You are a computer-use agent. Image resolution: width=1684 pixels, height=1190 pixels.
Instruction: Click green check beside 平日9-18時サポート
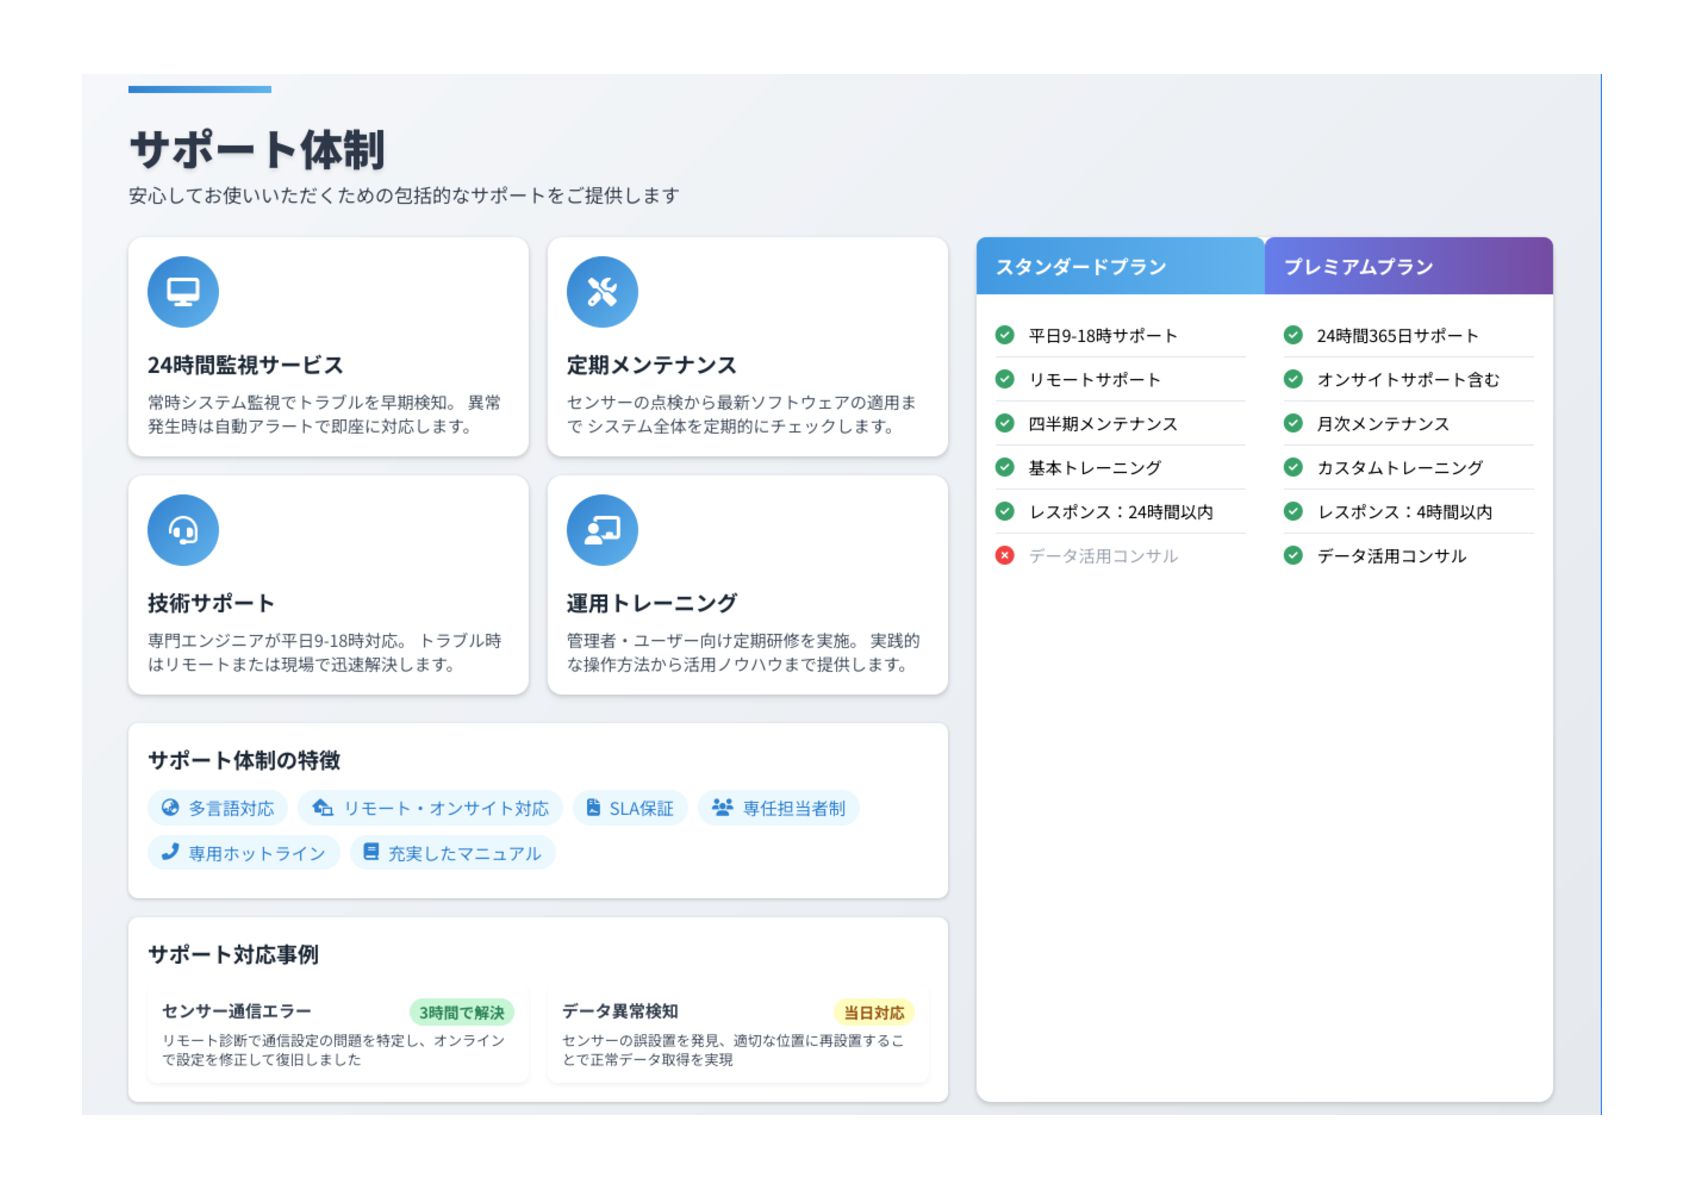tap(1005, 335)
